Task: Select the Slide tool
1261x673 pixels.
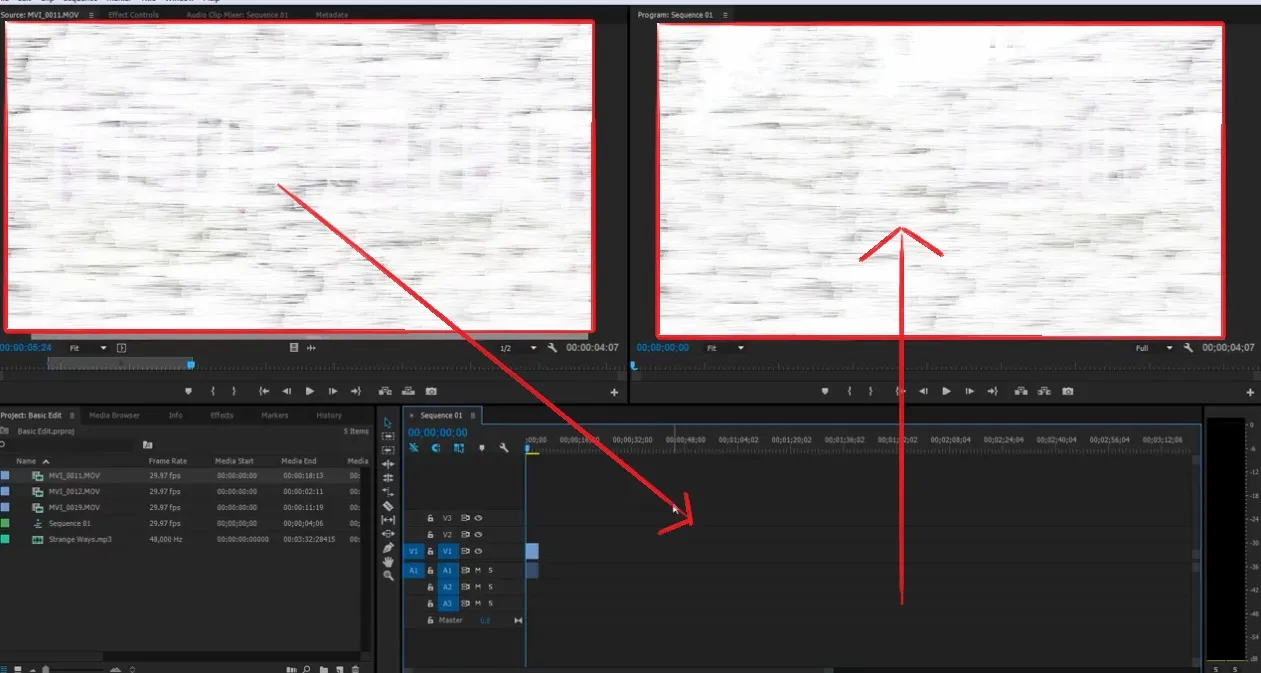Action: click(x=388, y=534)
